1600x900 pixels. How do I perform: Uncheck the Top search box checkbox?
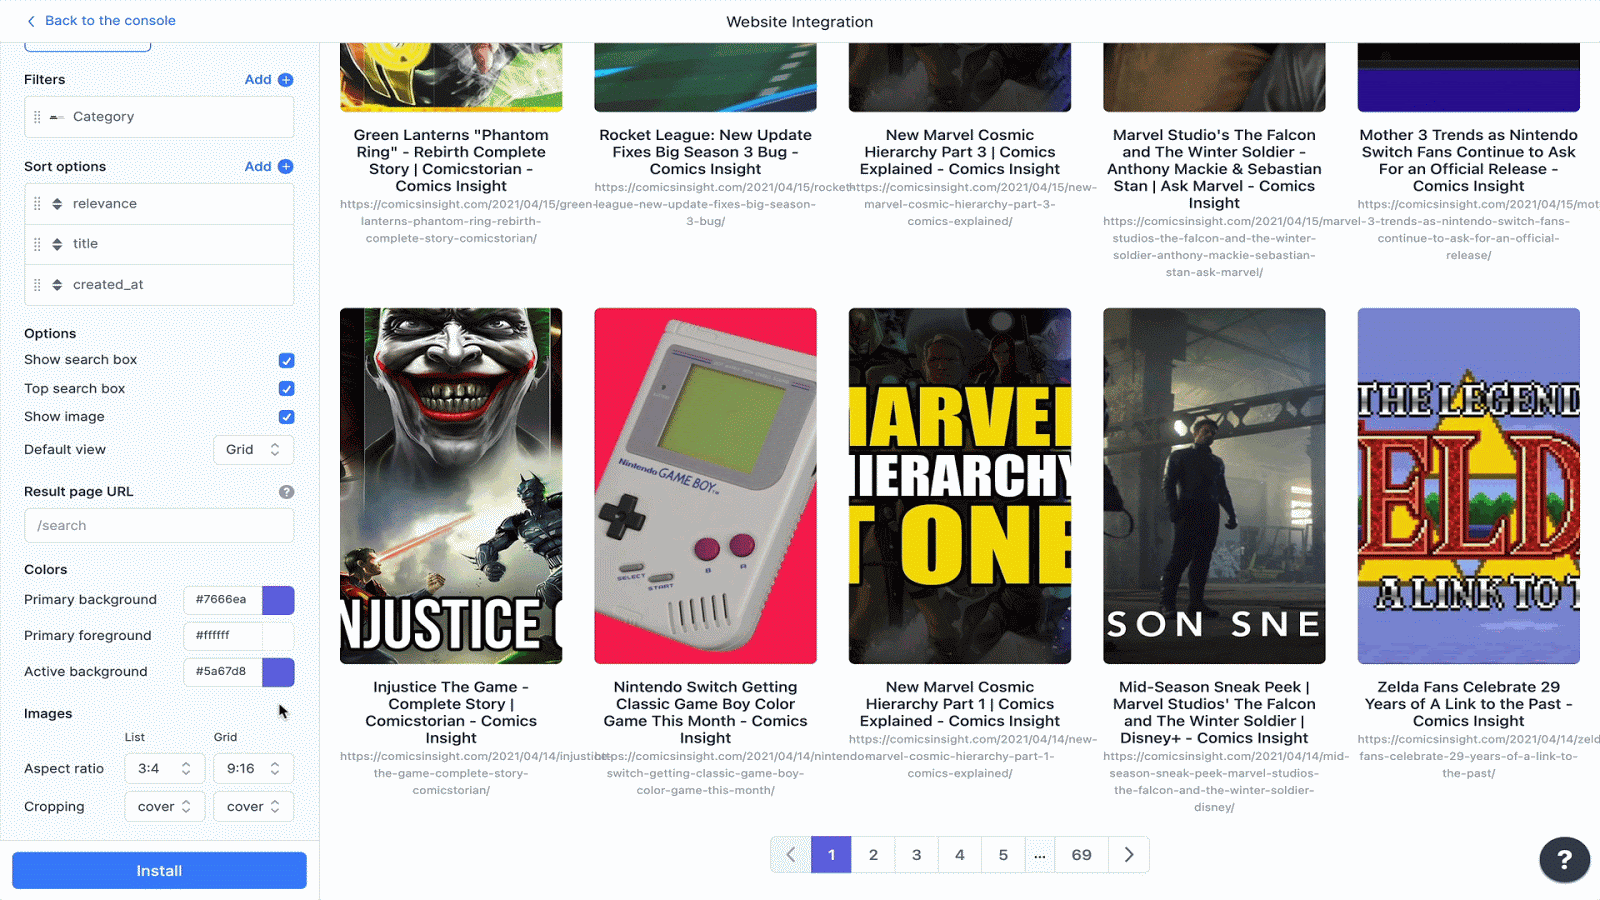pyautogui.click(x=287, y=389)
